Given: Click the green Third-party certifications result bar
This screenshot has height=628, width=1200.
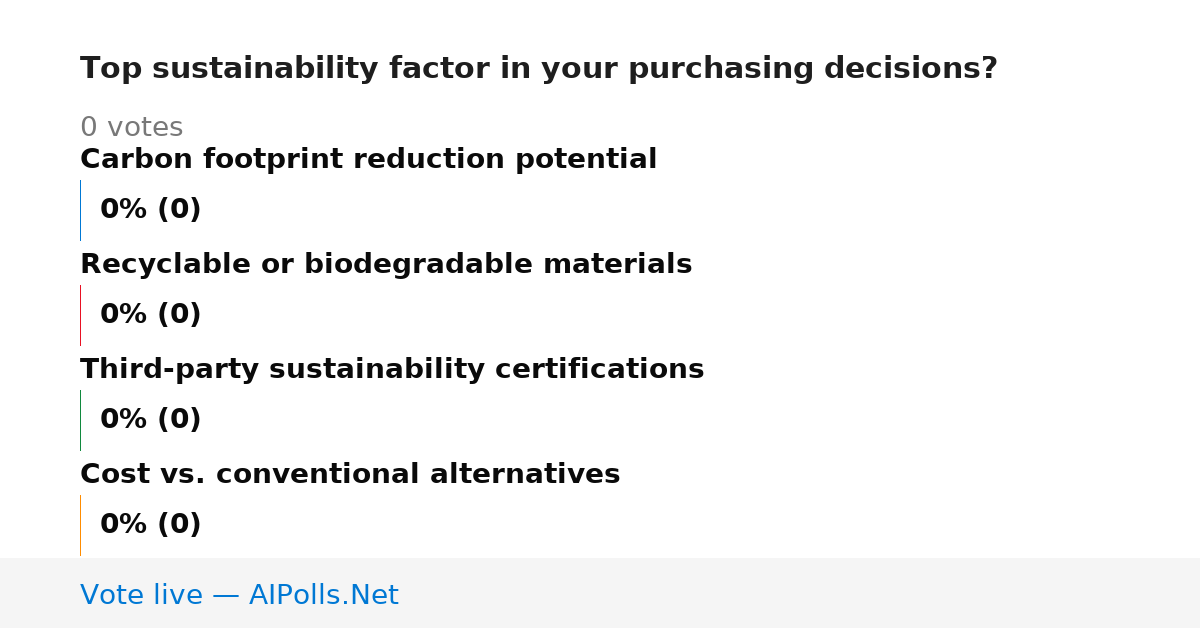Looking at the screenshot, I should point(80,420).
